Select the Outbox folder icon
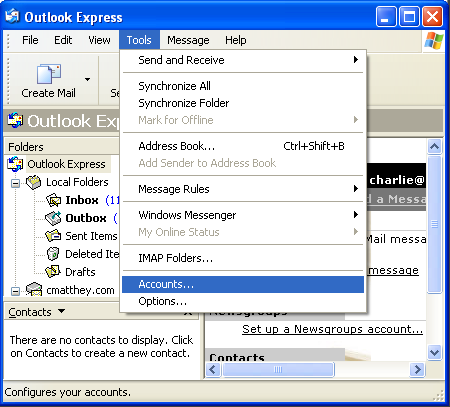Image resolution: width=450 pixels, height=407 pixels. pos(53,218)
